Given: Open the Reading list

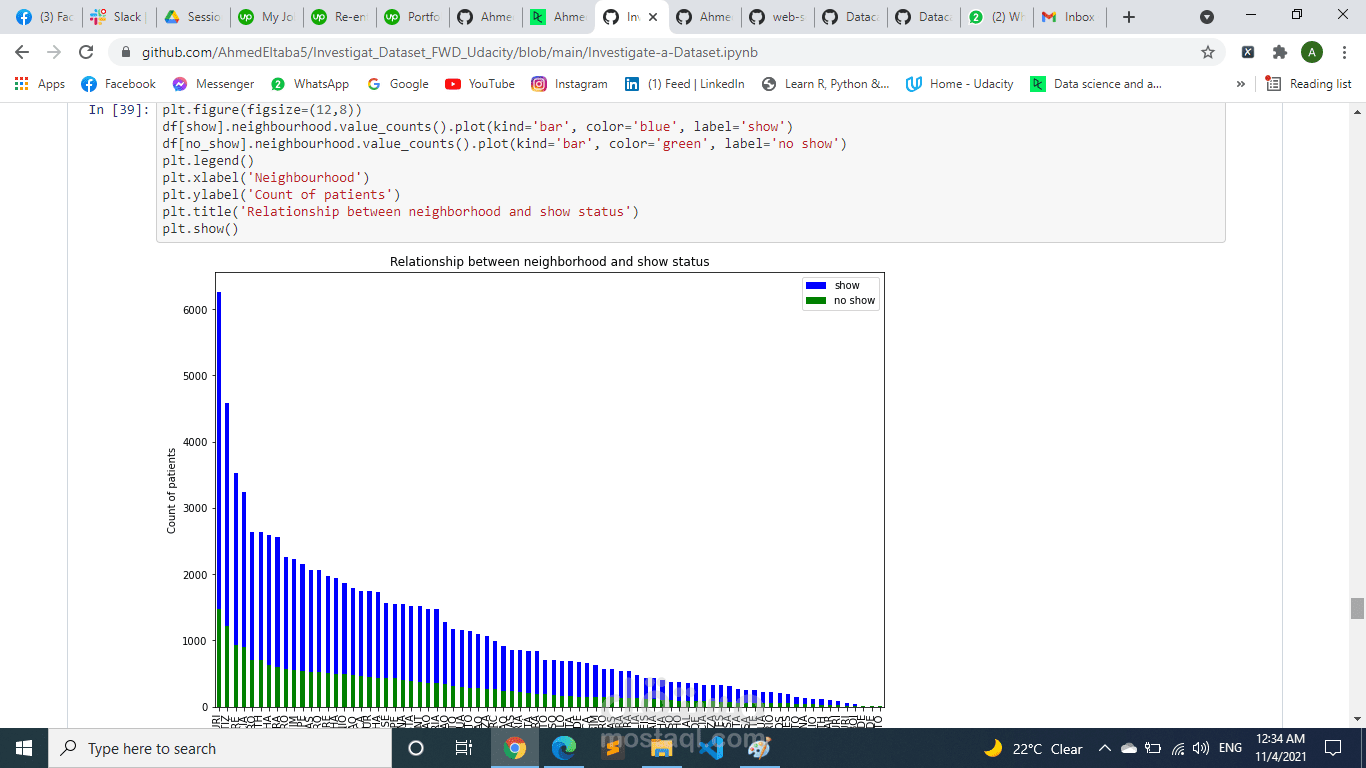Looking at the screenshot, I should coord(1309,84).
